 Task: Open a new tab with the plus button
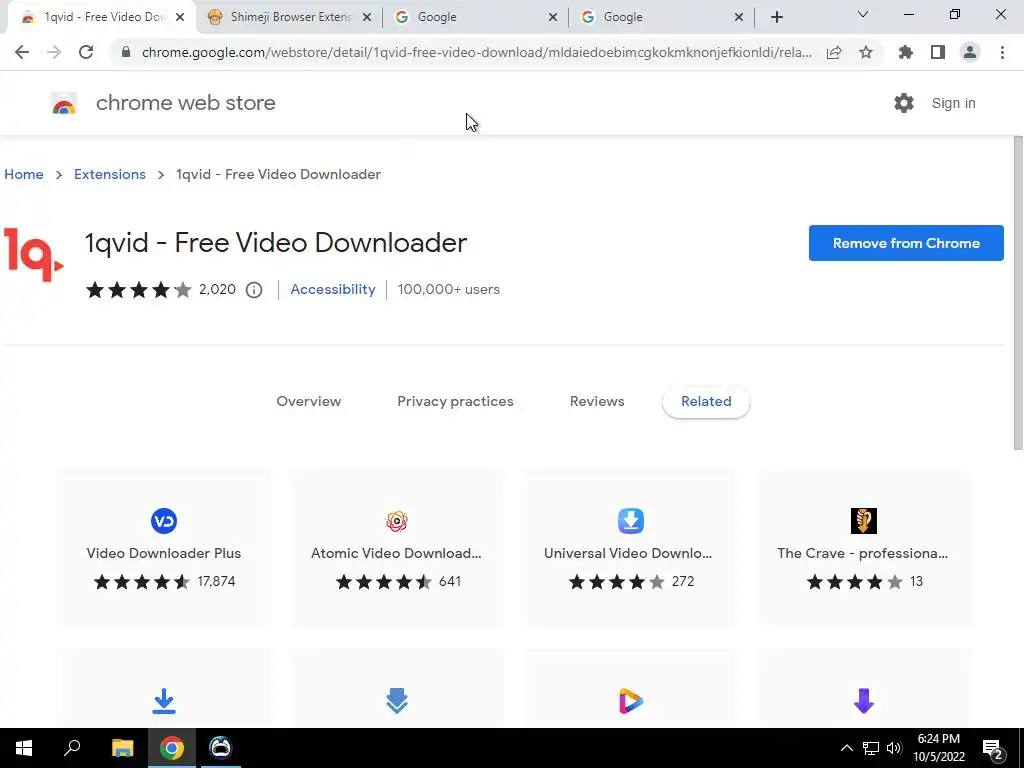click(776, 17)
